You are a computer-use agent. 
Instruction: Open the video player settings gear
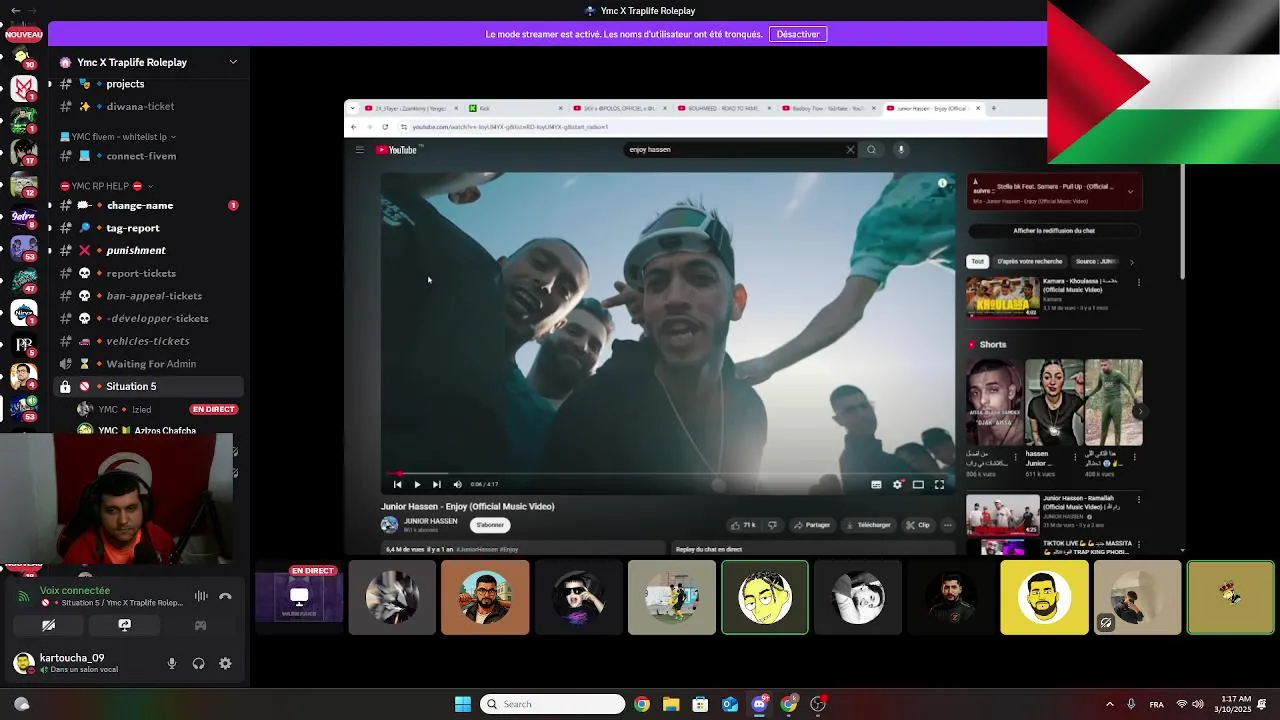tap(898, 485)
